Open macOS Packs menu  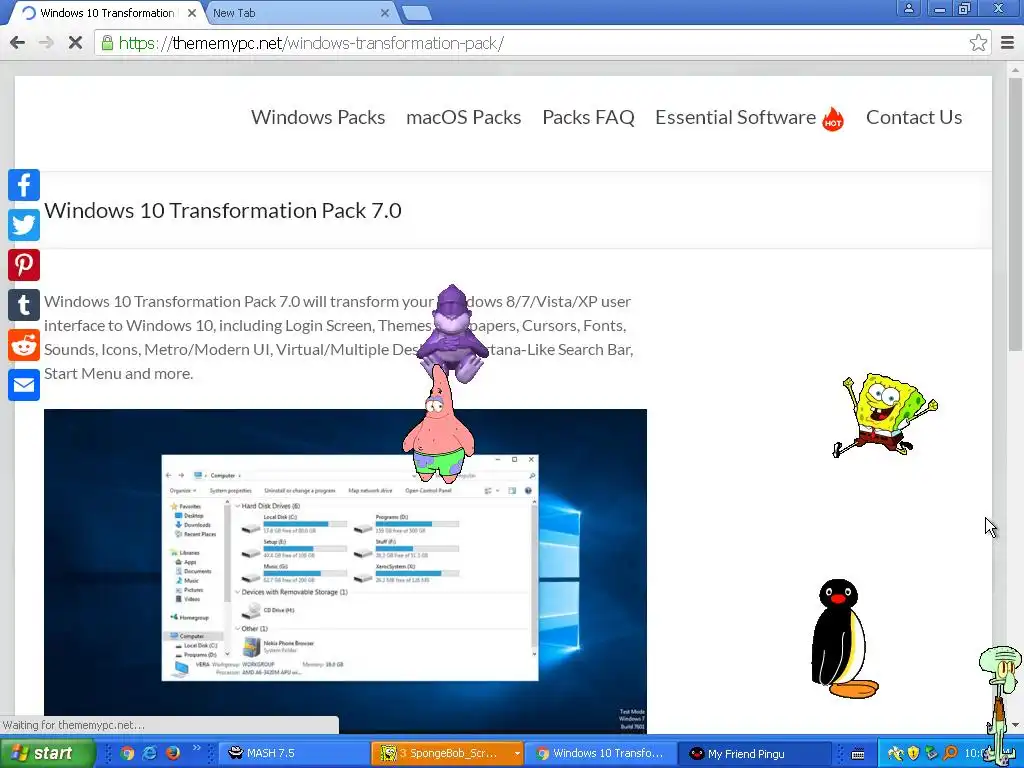click(464, 118)
